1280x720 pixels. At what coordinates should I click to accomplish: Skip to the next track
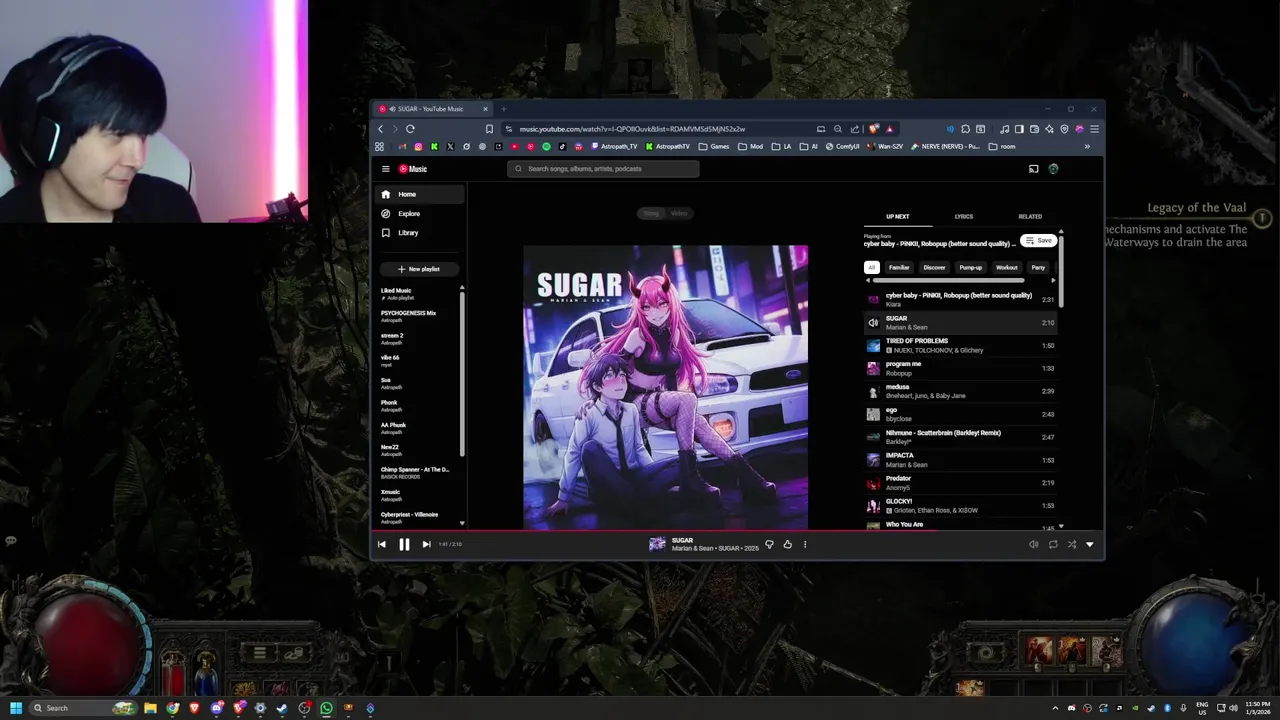(426, 544)
